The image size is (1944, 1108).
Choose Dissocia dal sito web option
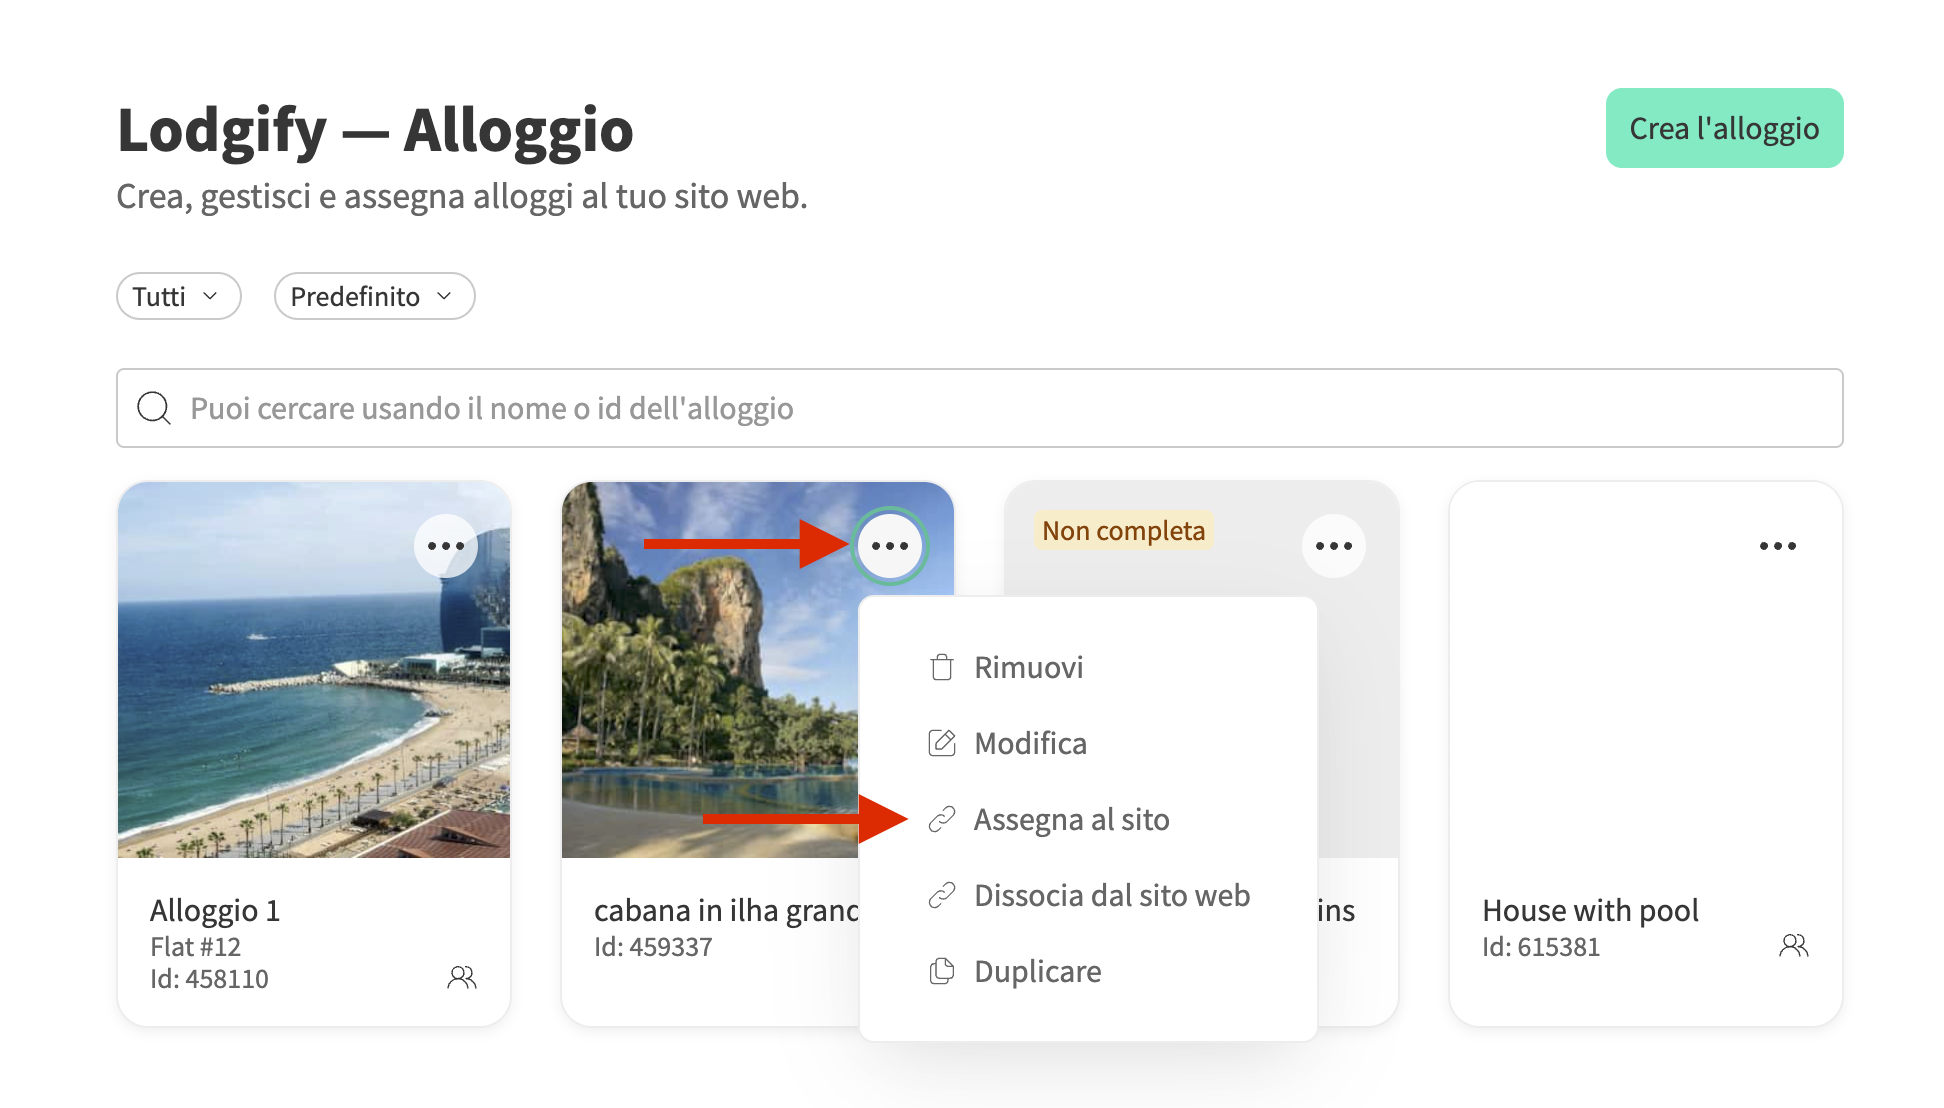(x=1111, y=895)
